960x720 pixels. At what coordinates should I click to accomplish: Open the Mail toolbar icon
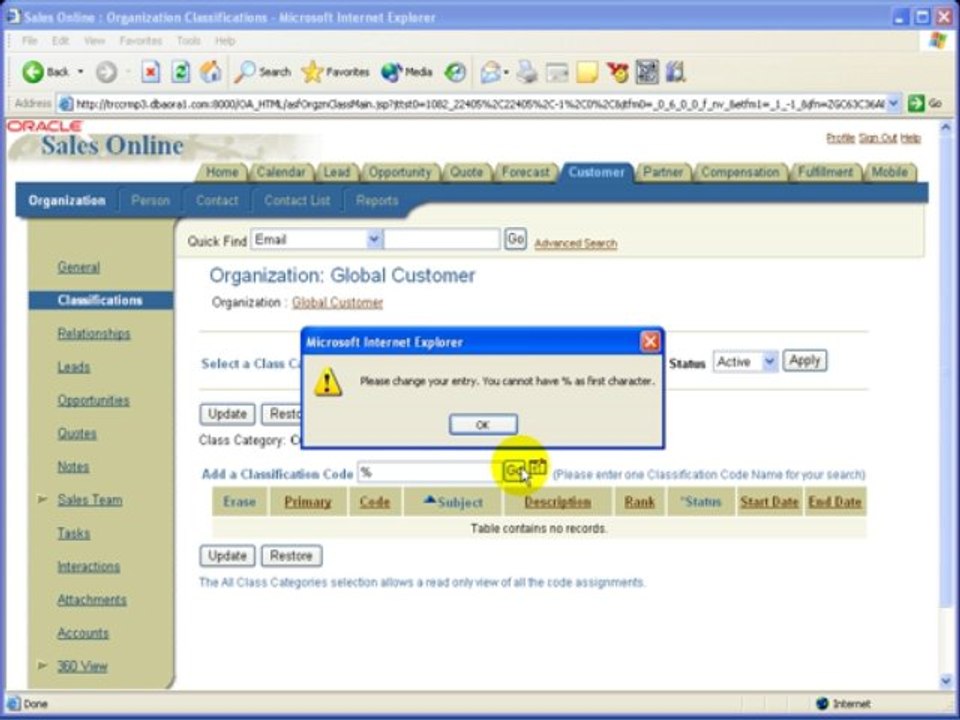point(492,72)
